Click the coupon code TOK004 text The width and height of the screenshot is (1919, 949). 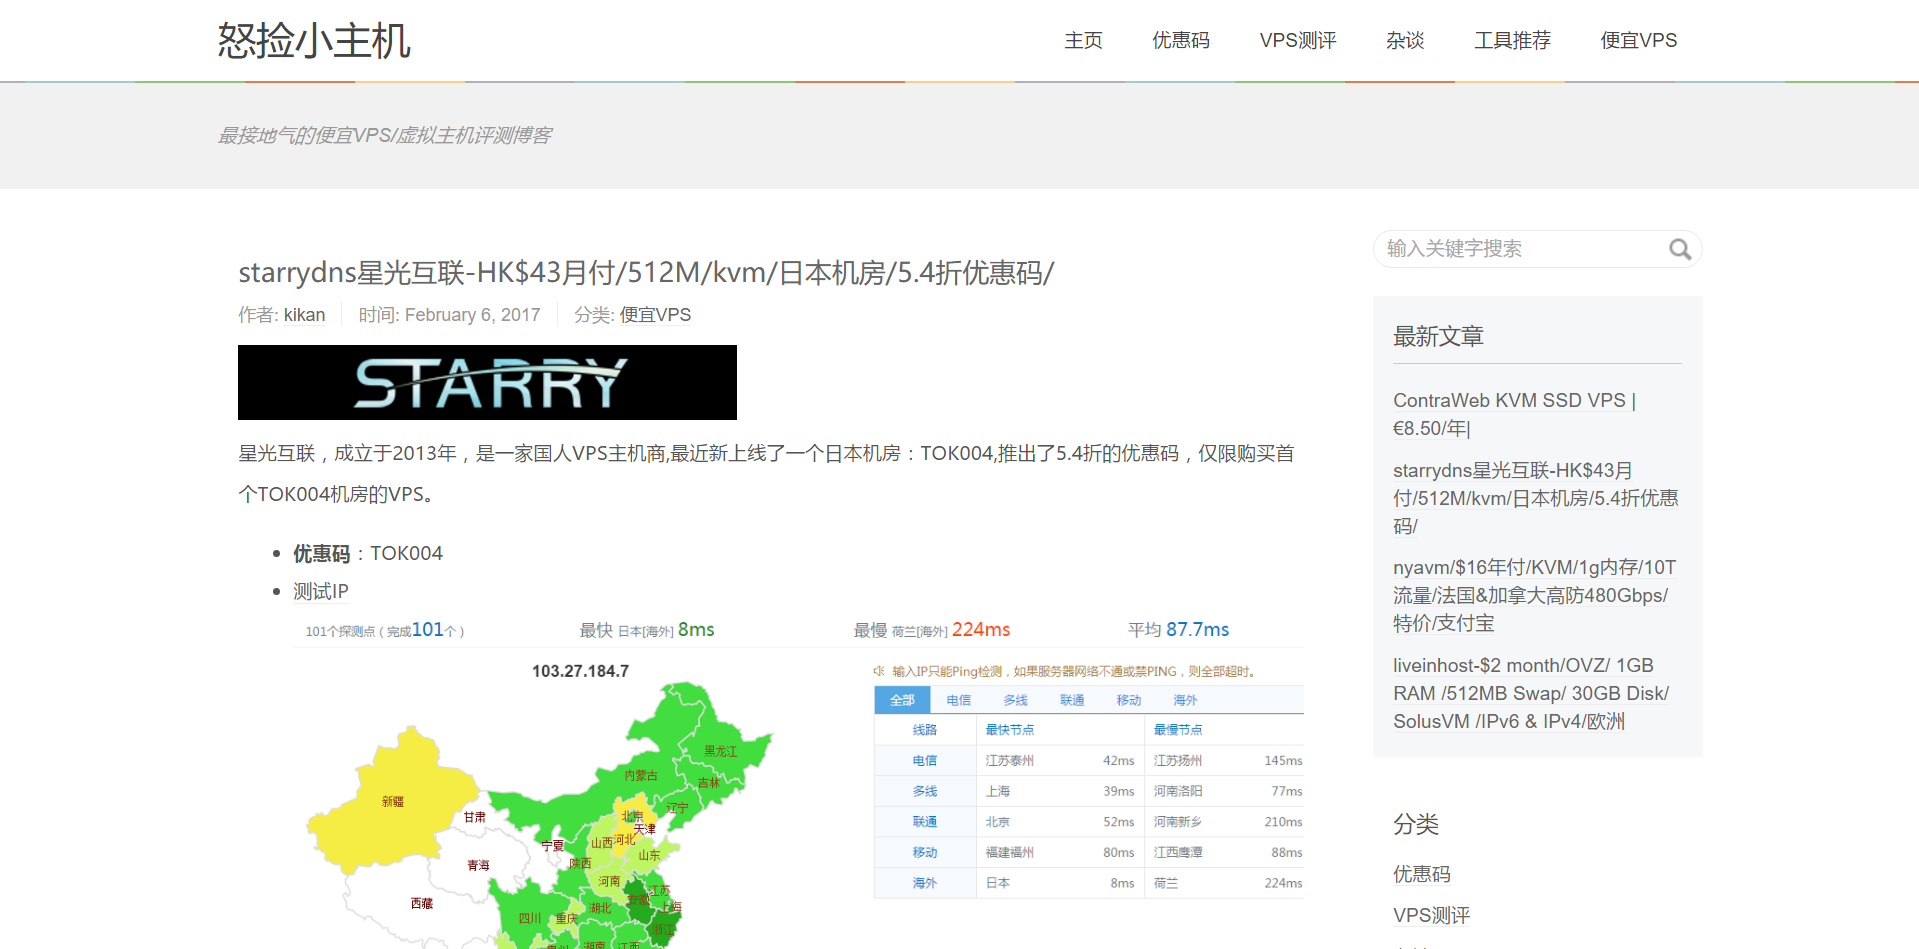coord(406,553)
